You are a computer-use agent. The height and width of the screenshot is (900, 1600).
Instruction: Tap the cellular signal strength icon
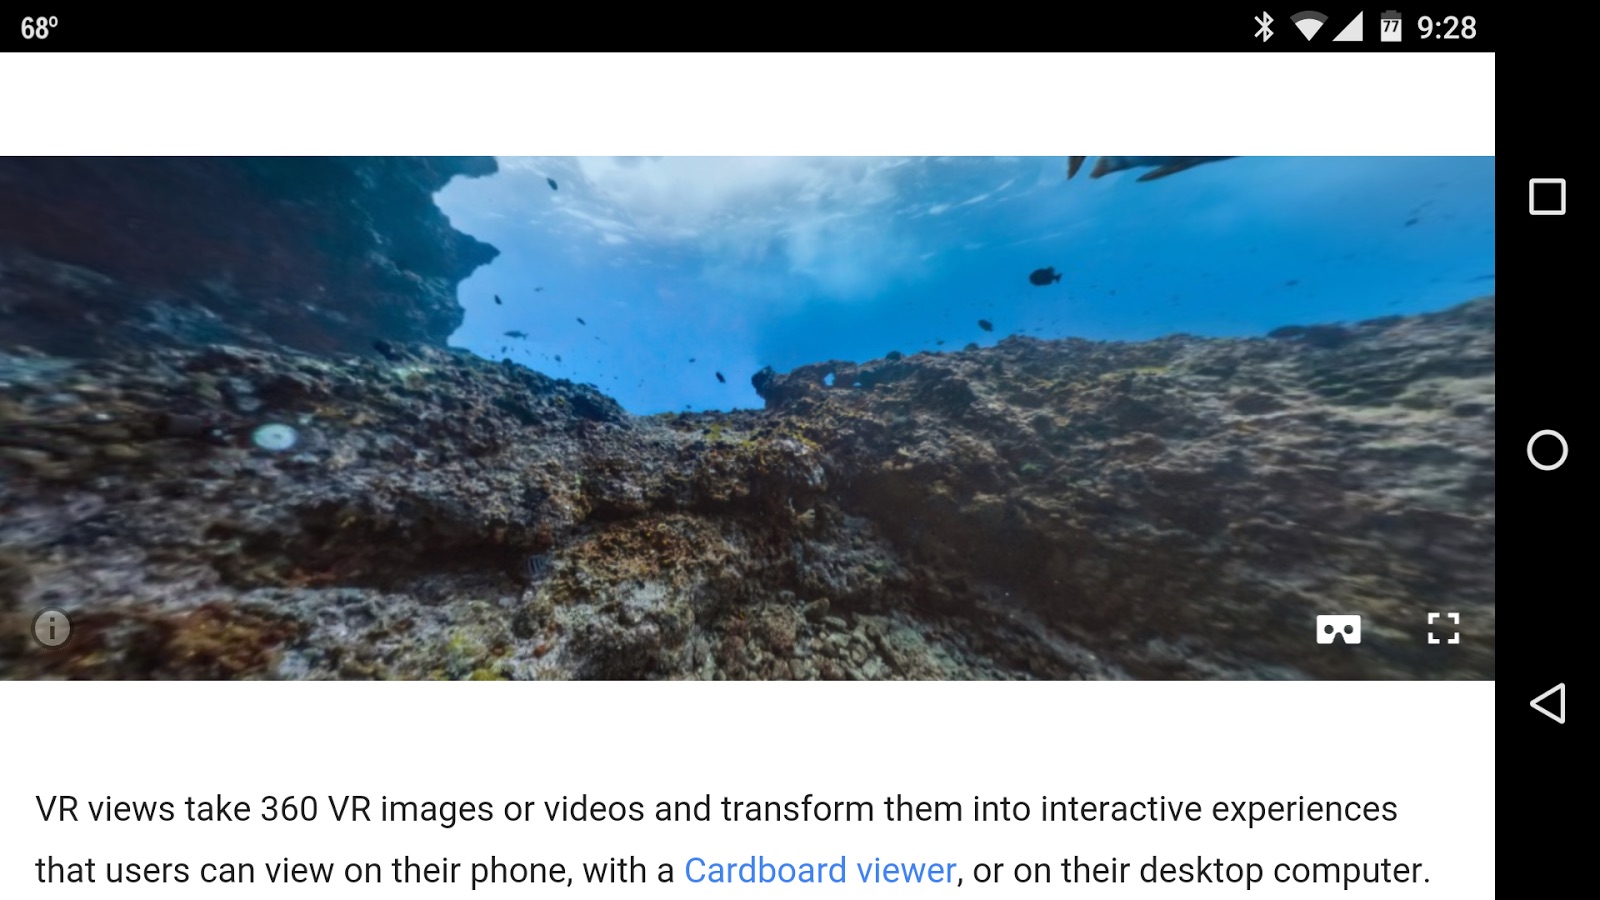(1347, 27)
